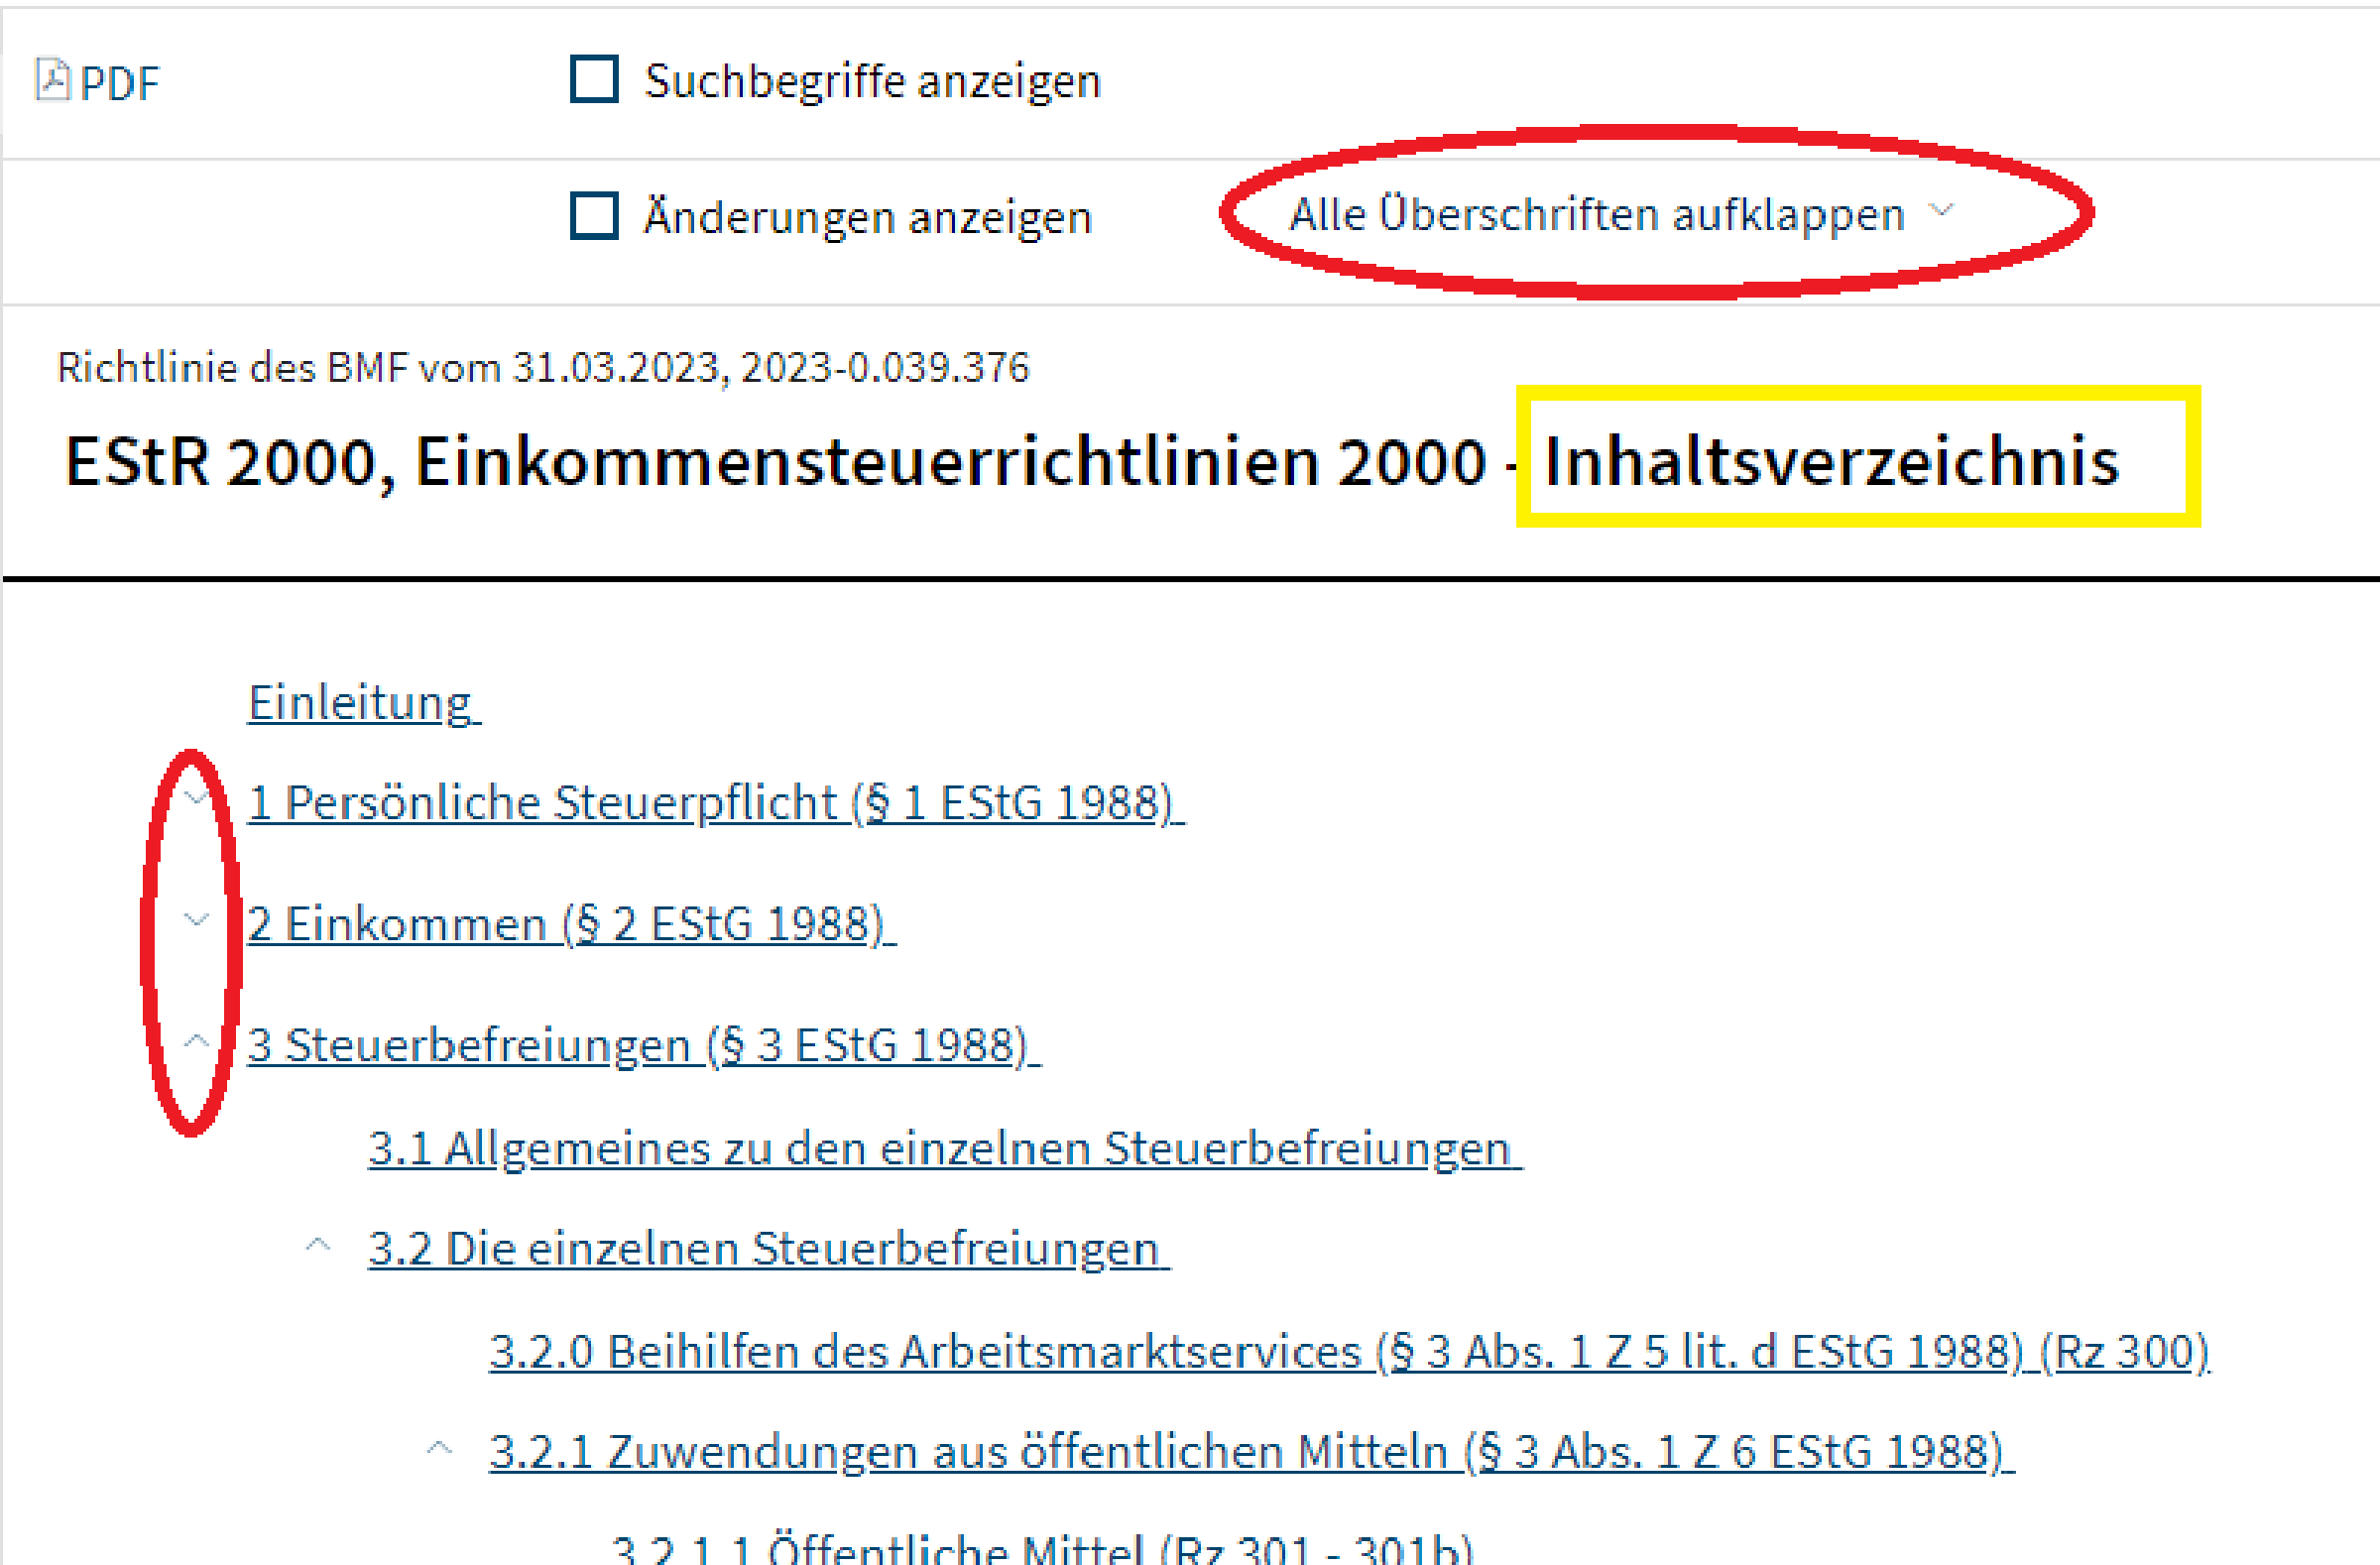The width and height of the screenshot is (2380, 1565).
Task: Click the PDF document icon
Action: (52, 80)
